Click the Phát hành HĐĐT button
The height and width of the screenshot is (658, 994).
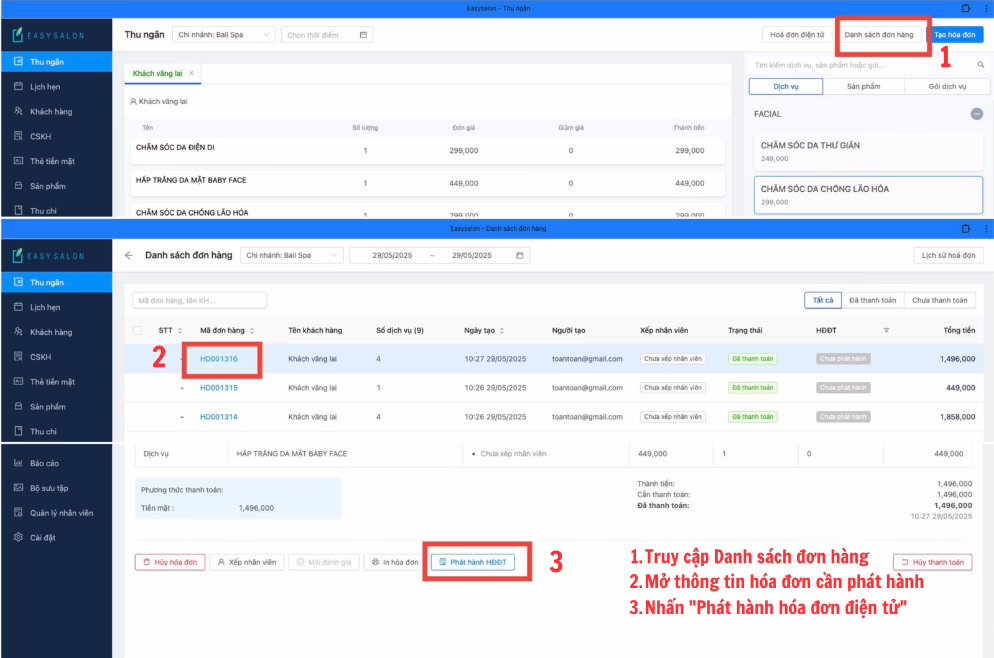pos(473,562)
